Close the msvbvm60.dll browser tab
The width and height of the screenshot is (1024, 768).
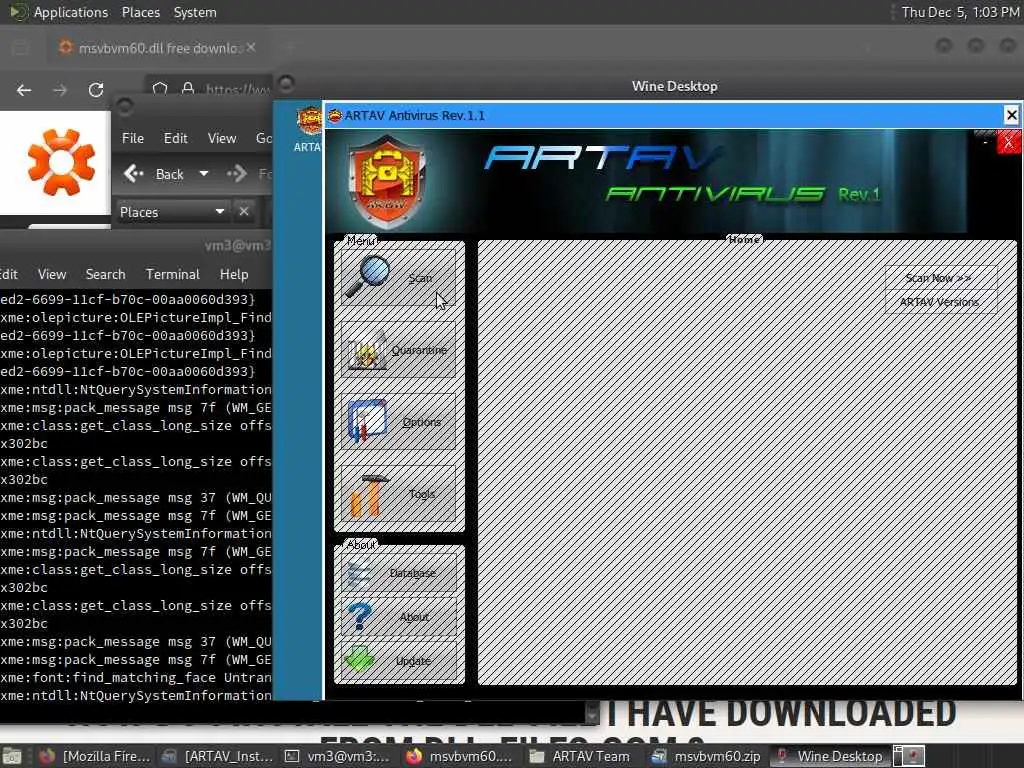[251, 48]
